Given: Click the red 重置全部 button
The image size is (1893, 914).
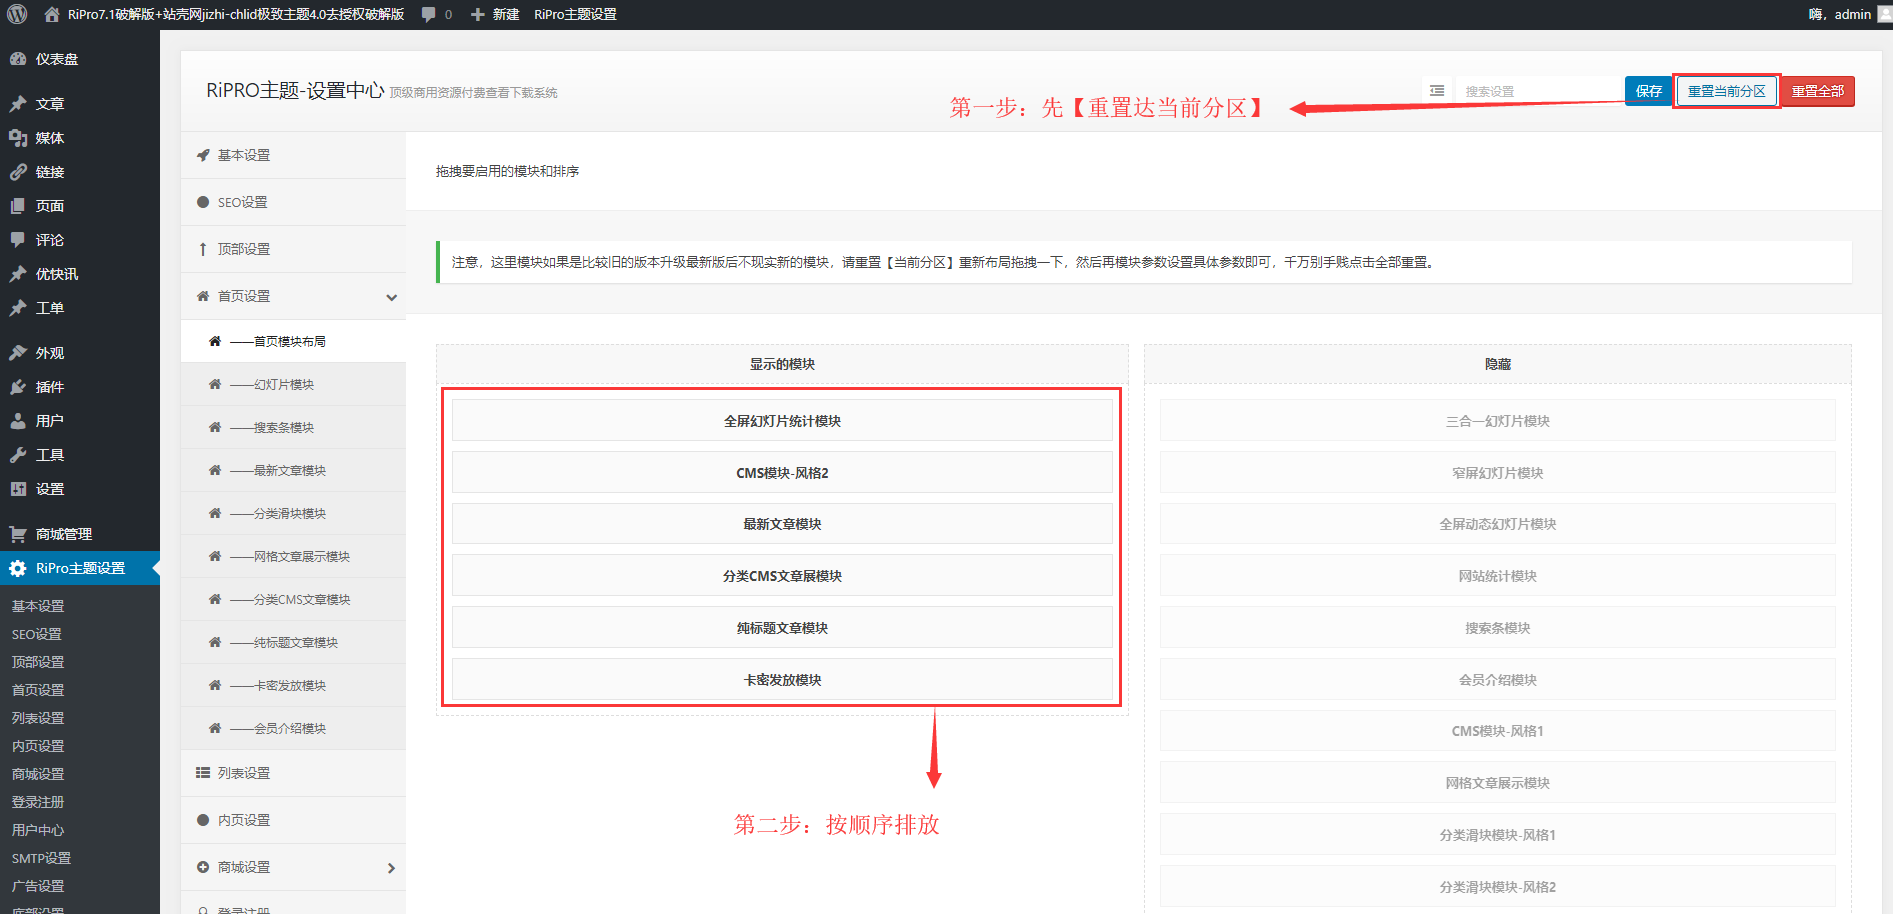Looking at the screenshot, I should pyautogui.click(x=1817, y=90).
